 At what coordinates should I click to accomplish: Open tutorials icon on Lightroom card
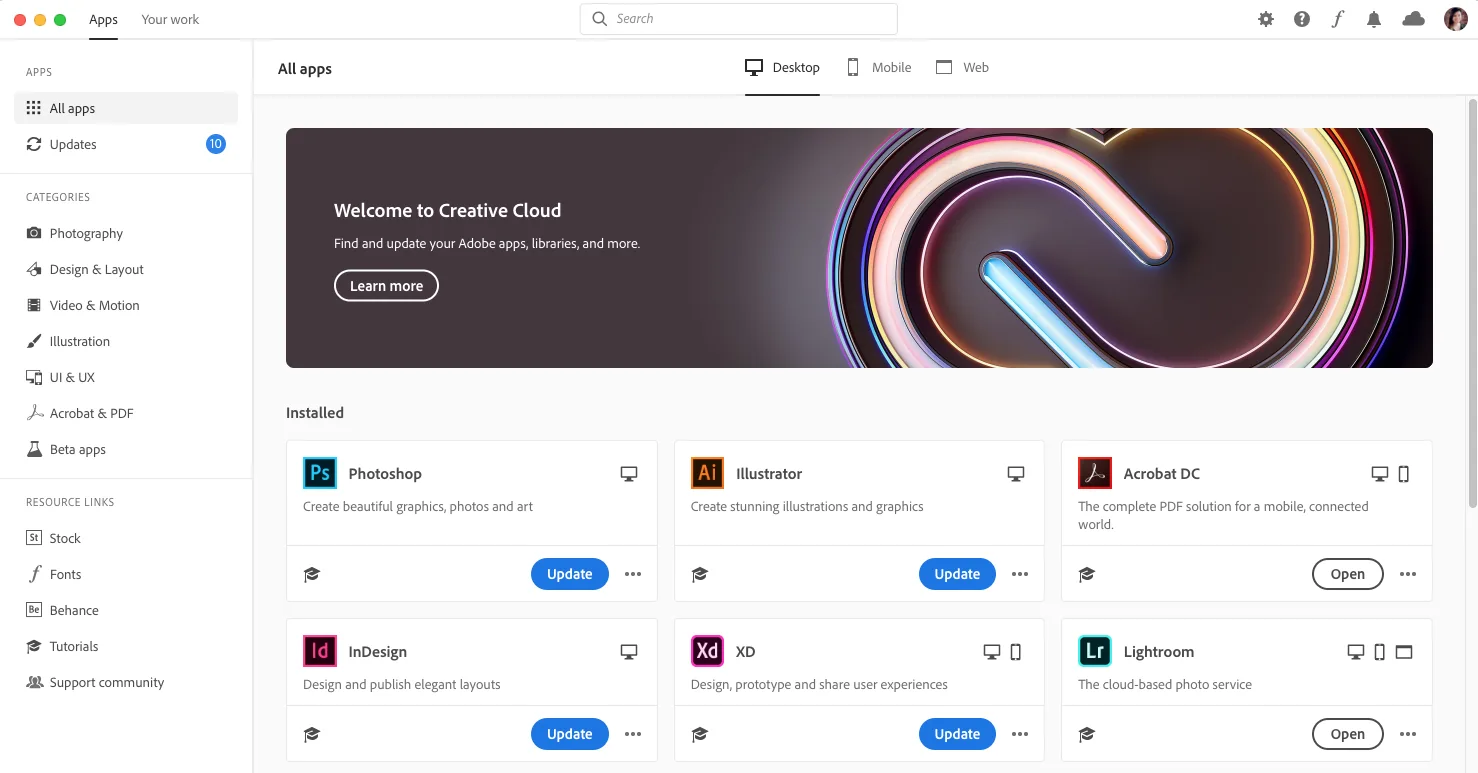pyautogui.click(x=1087, y=734)
